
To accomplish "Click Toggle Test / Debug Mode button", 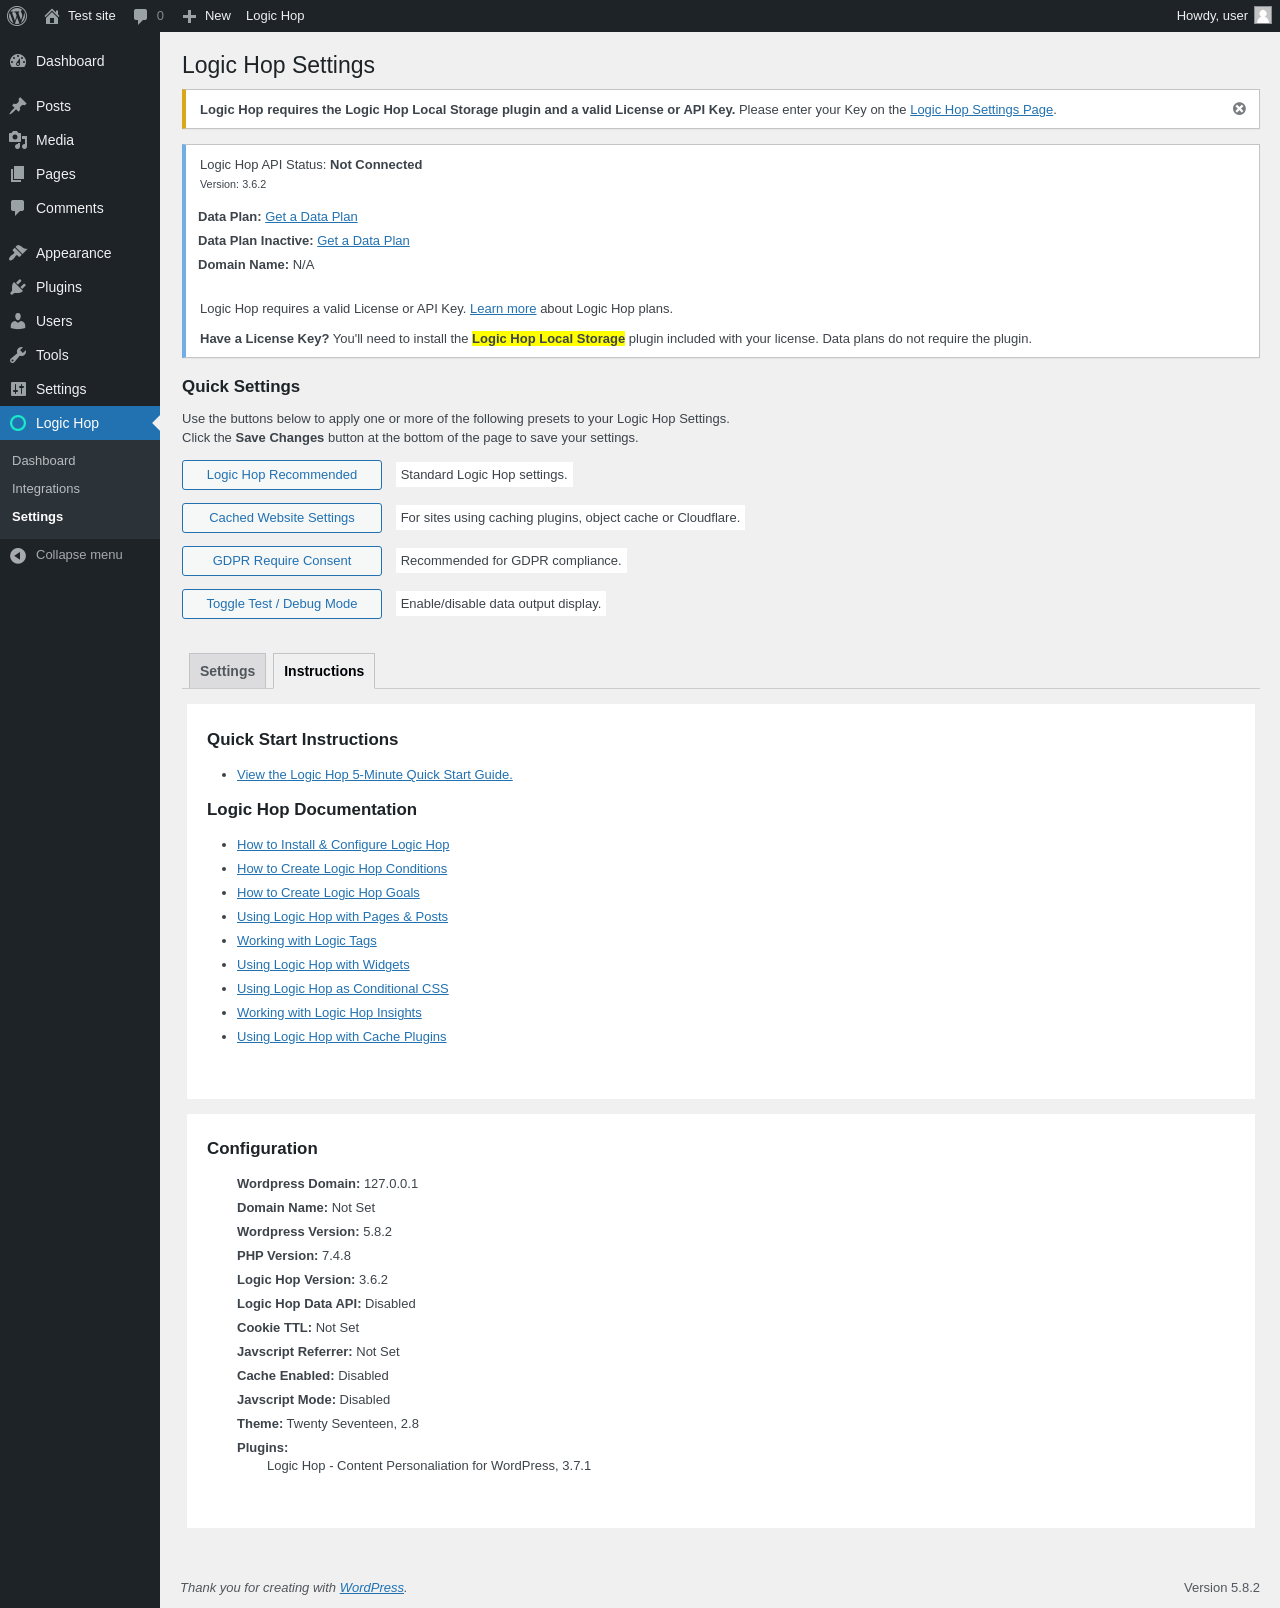I will (282, 604).
